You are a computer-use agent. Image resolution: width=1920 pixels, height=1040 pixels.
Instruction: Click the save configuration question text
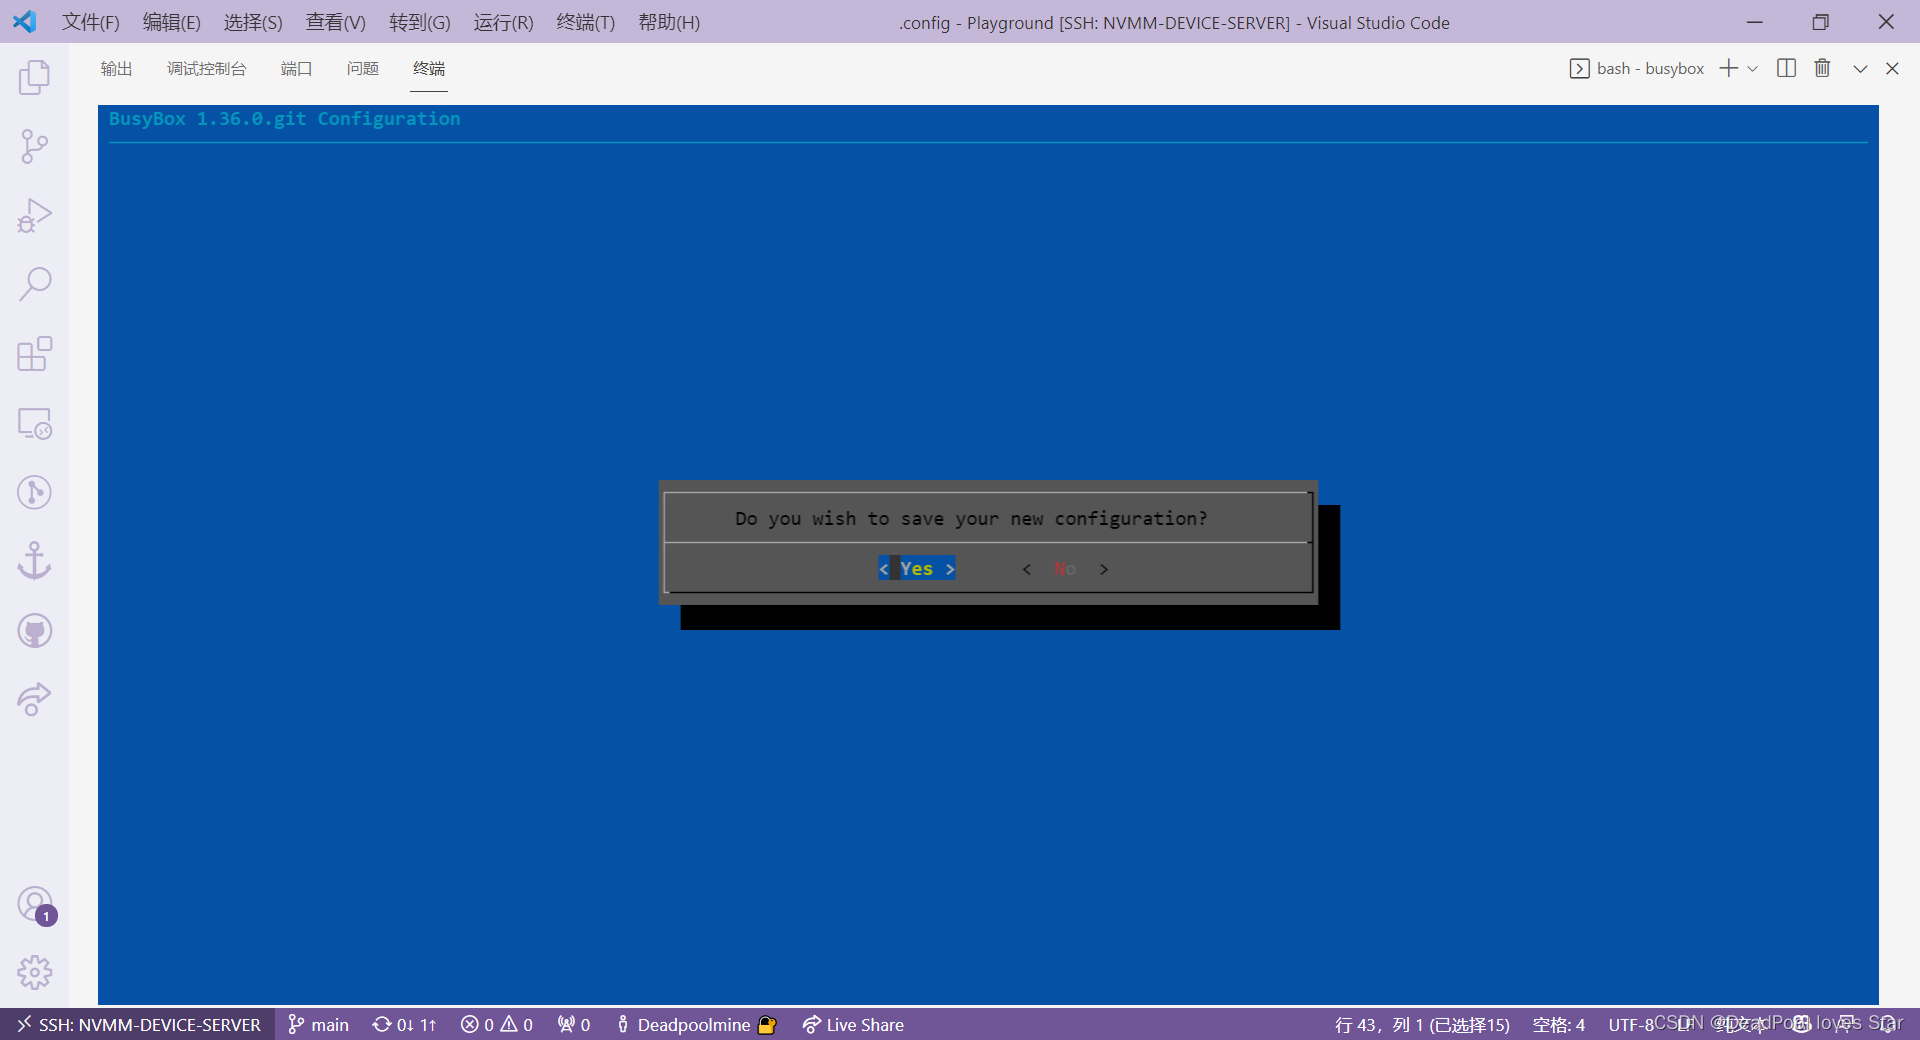971,518
